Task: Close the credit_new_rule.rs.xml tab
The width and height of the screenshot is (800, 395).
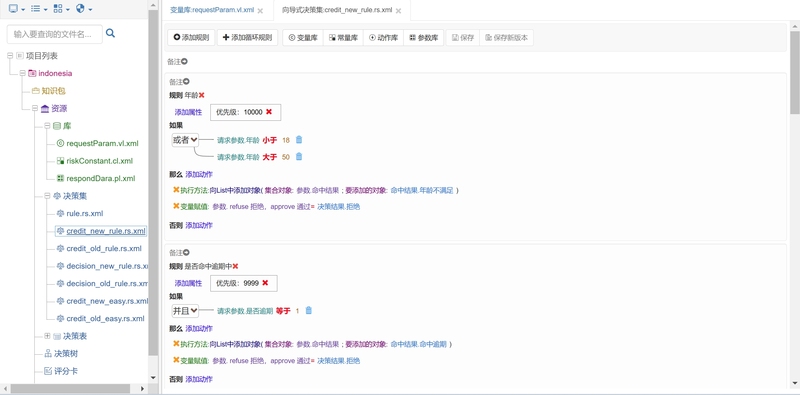Action: click(398, 11)
